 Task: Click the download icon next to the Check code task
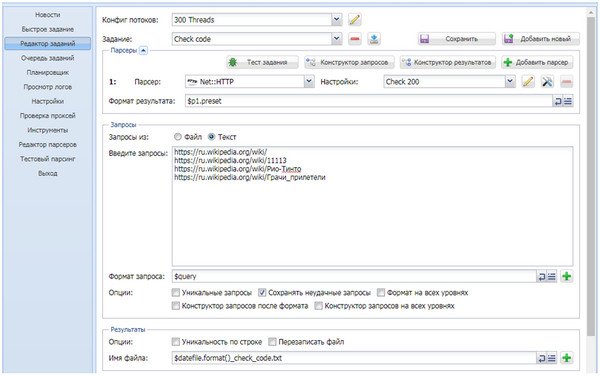coord(374,39)
